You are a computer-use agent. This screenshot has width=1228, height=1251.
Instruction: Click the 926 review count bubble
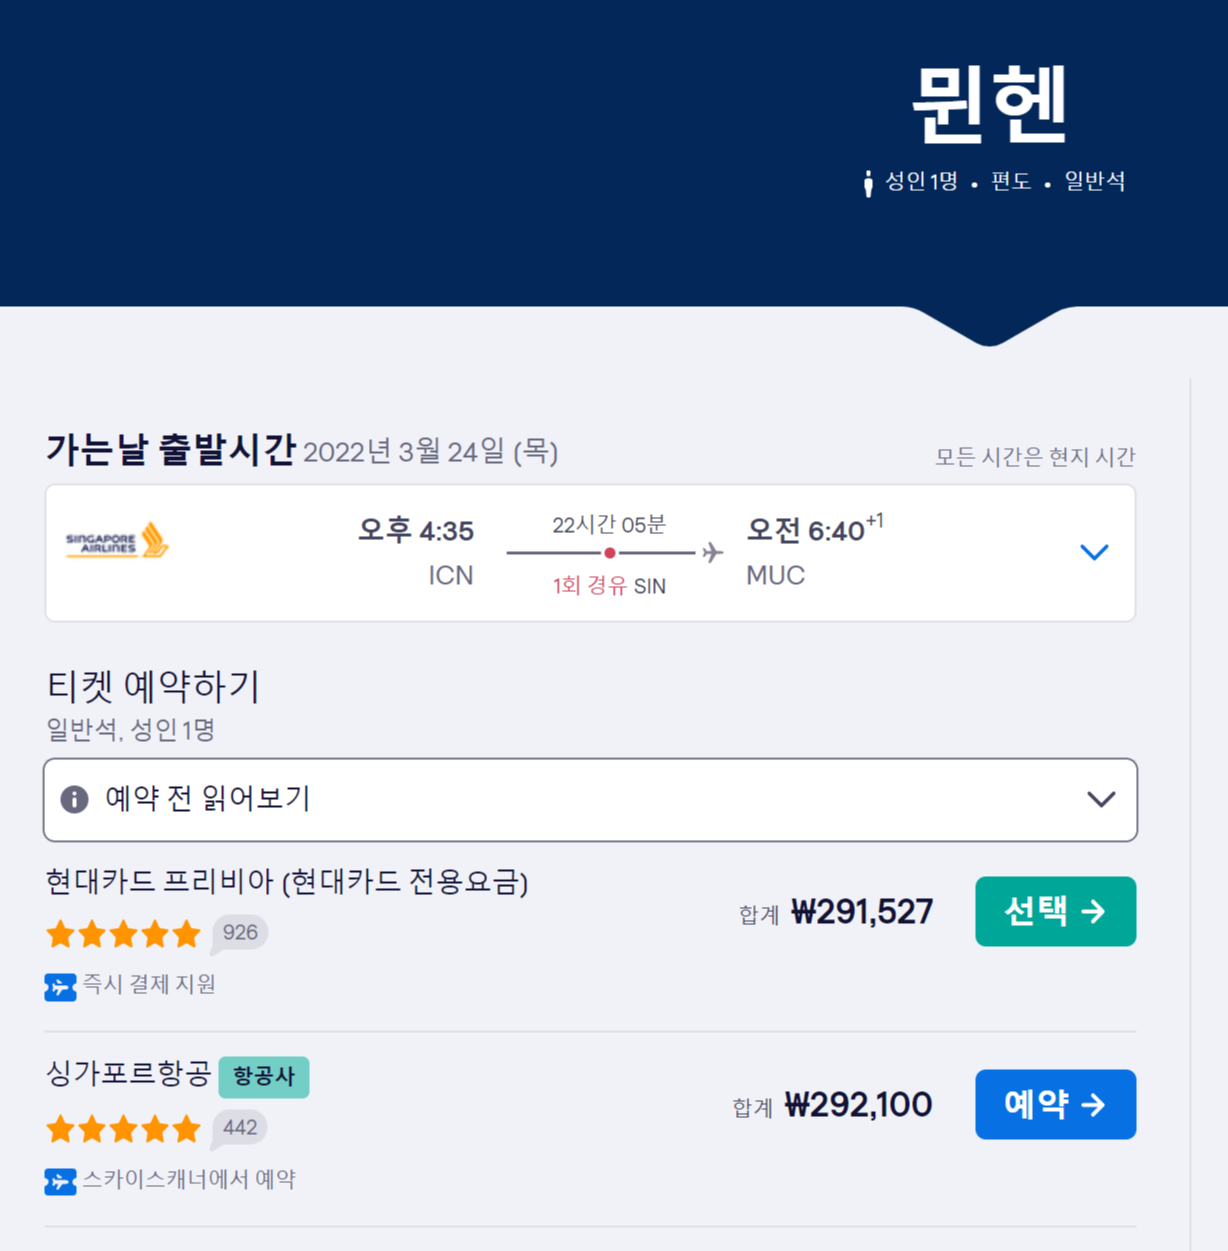(239, 932)
